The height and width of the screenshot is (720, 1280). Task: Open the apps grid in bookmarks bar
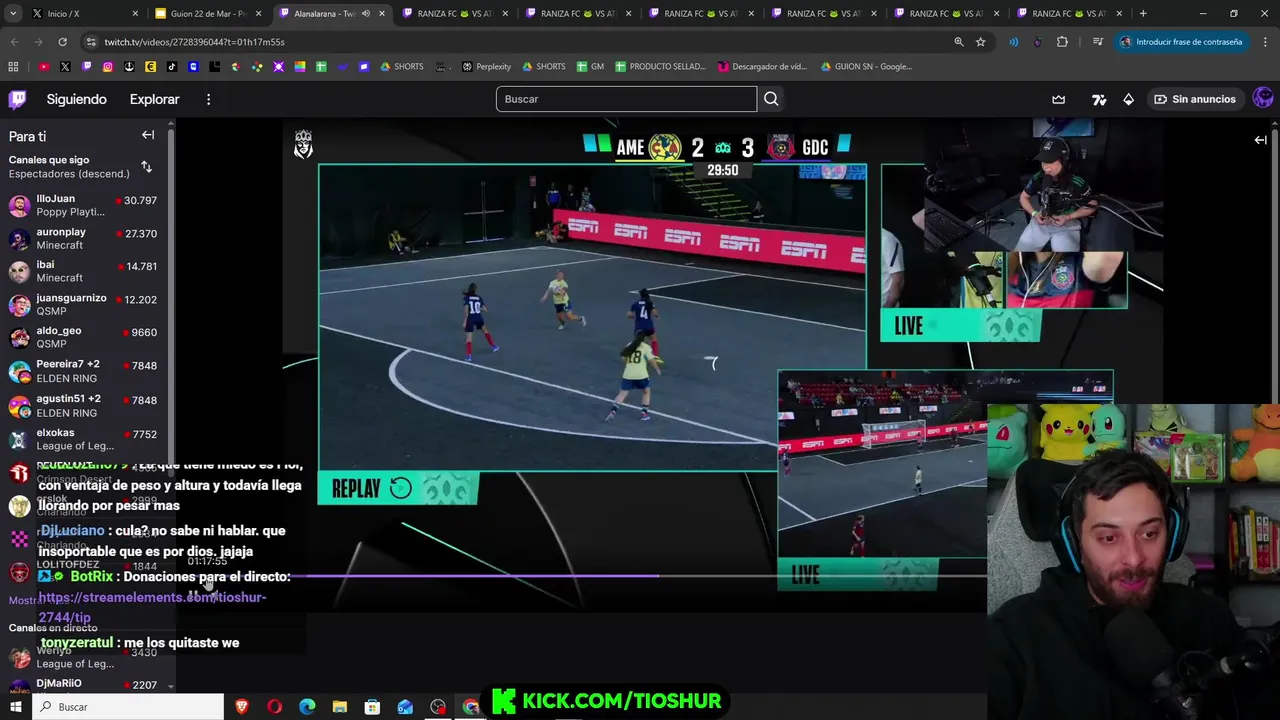coord(13,66)
